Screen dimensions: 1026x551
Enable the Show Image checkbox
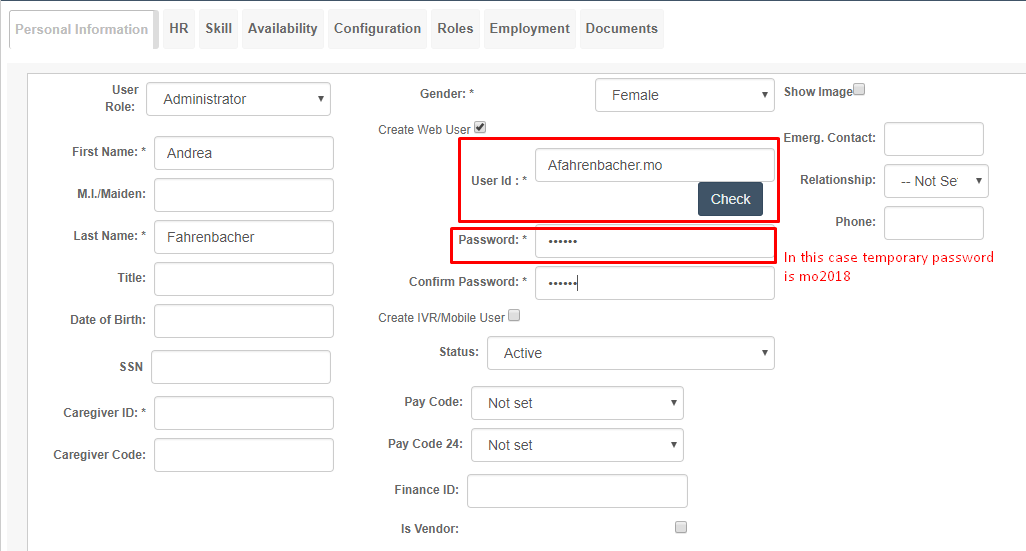[x=859, y=89]
